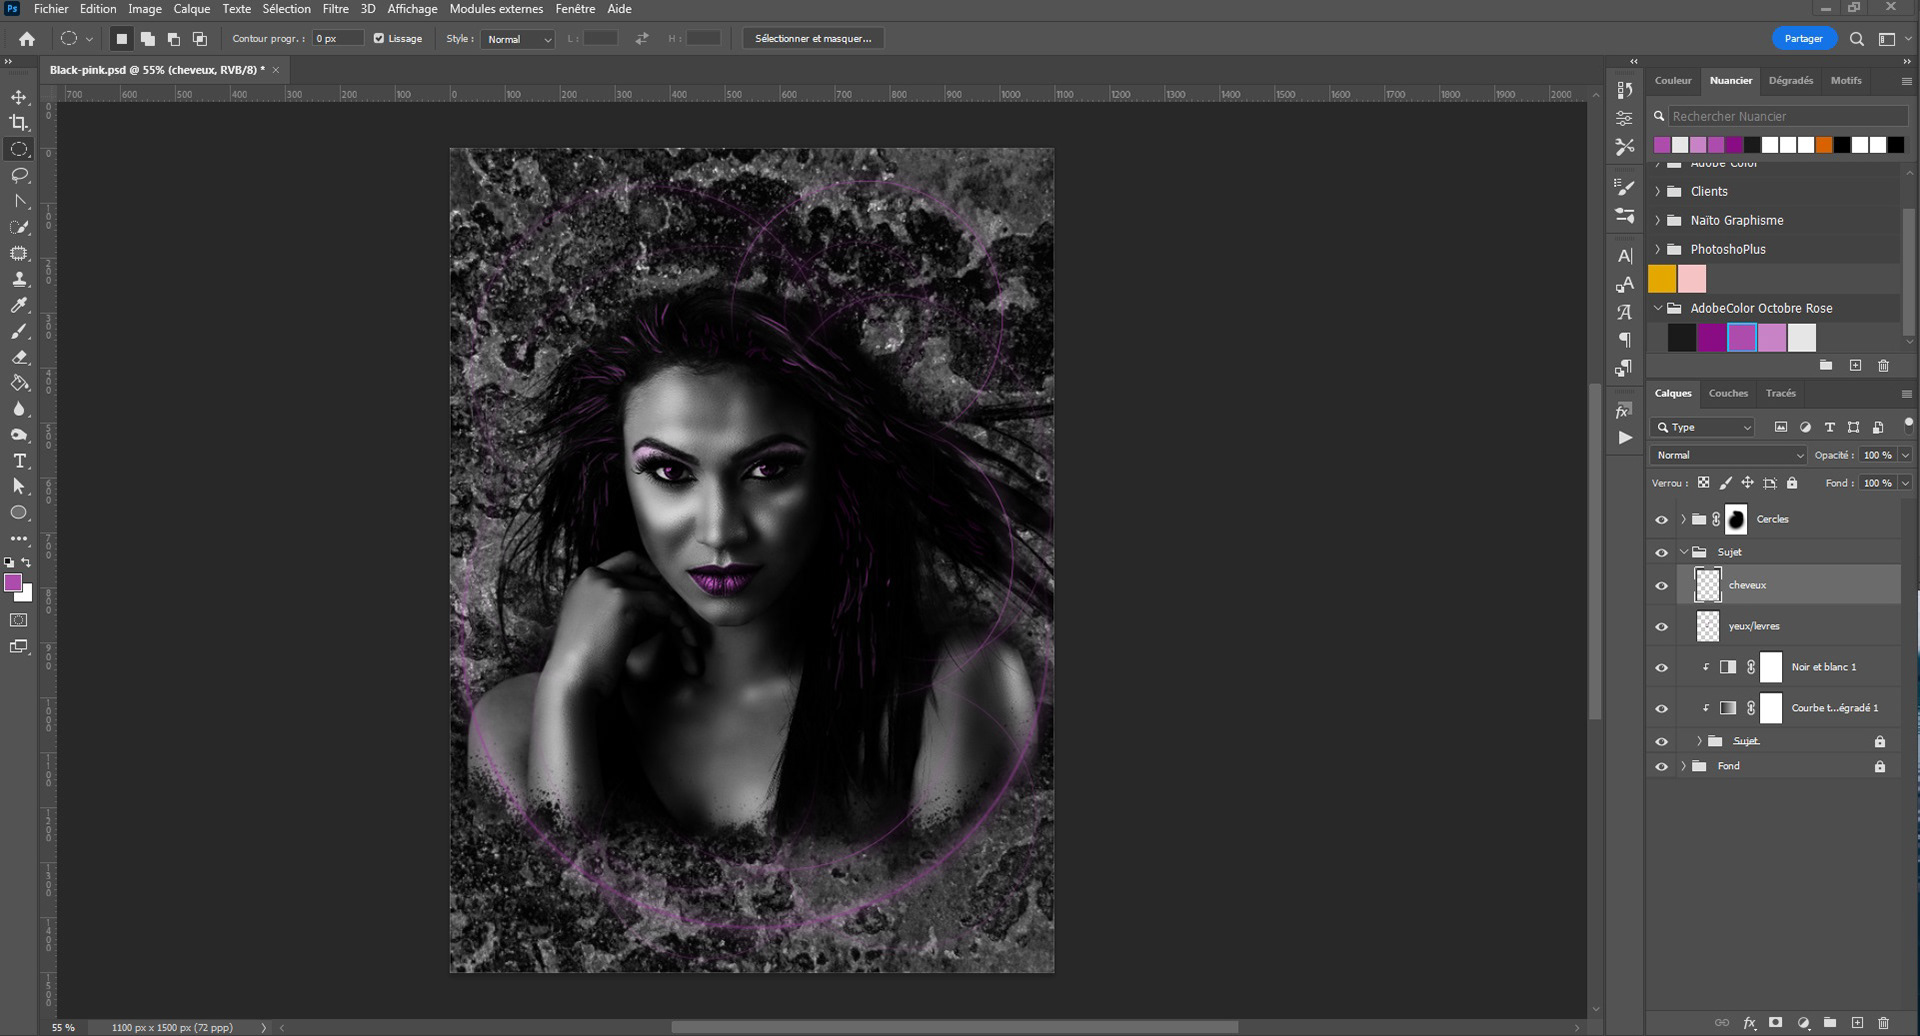Viewport: 1920px width, 1036px height.
Task: Hide the Fond layer group
Action: point(1661,767)
